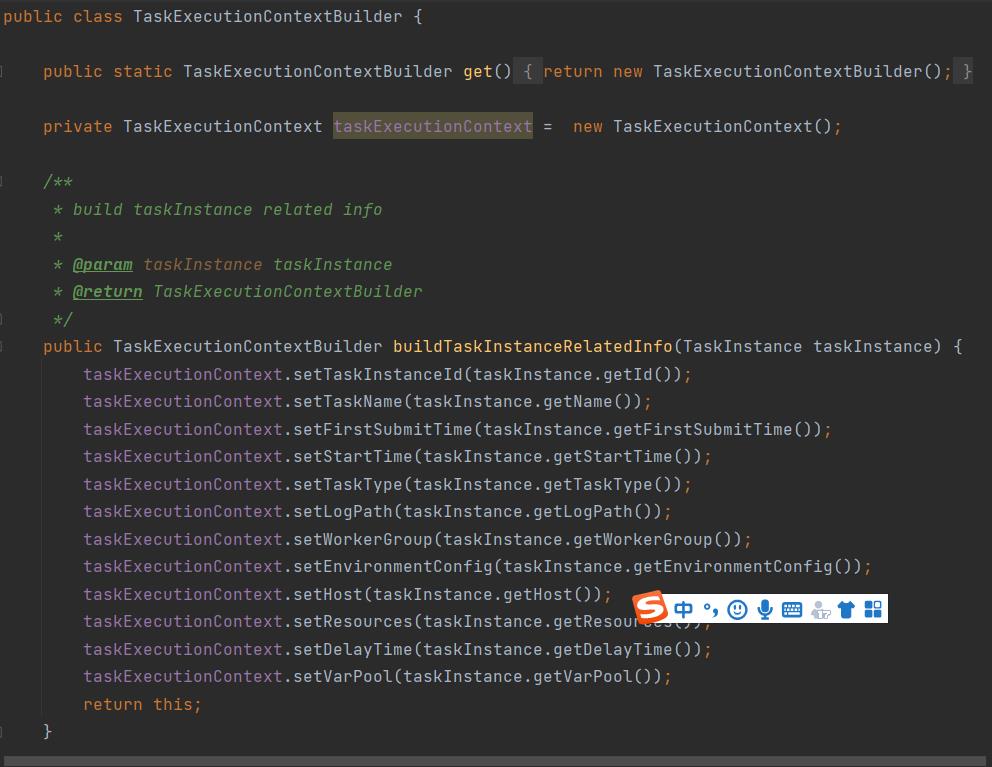Click setHost call in the code

tap(328, 595)
